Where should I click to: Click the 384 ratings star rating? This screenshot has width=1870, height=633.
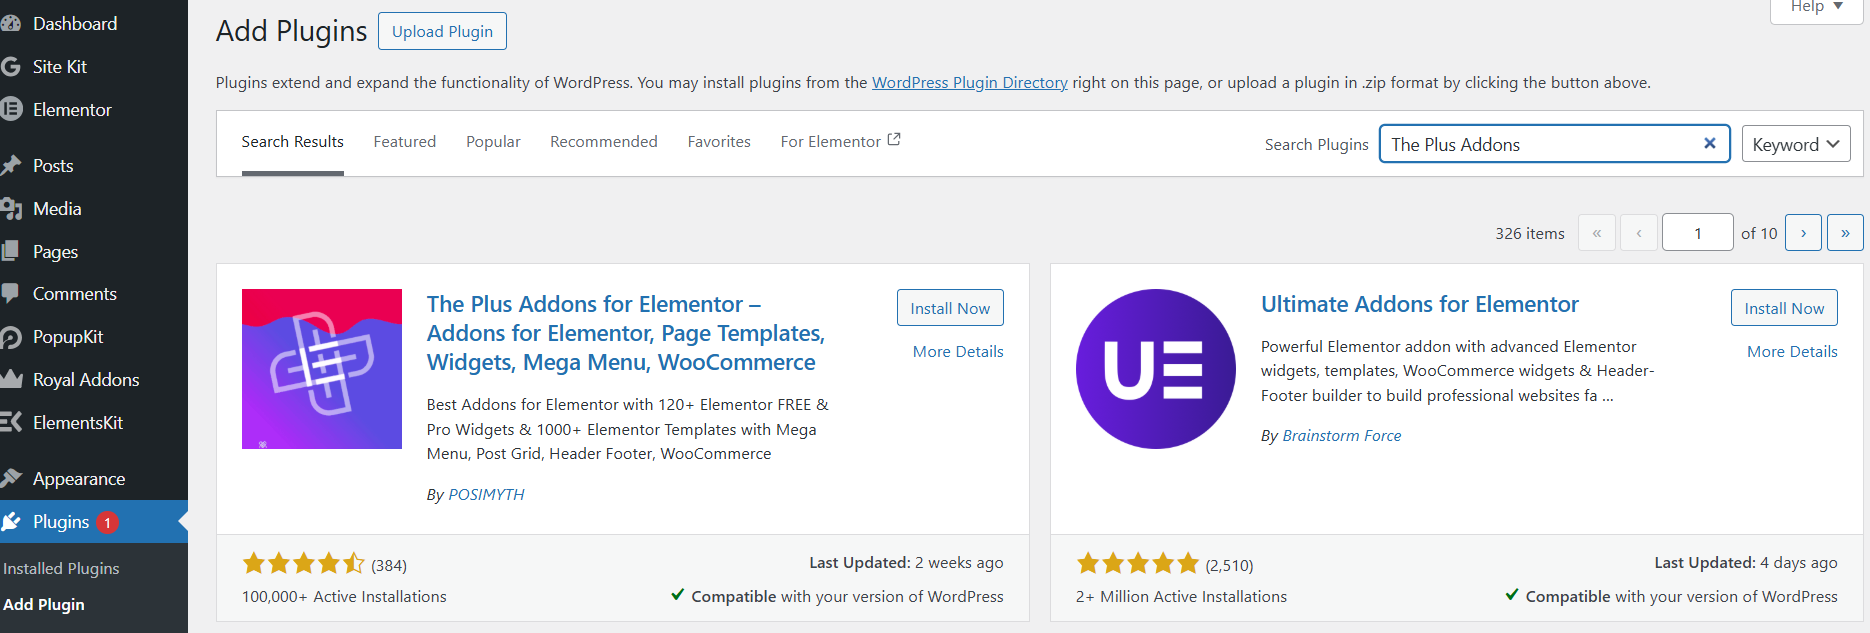[305, 563]
